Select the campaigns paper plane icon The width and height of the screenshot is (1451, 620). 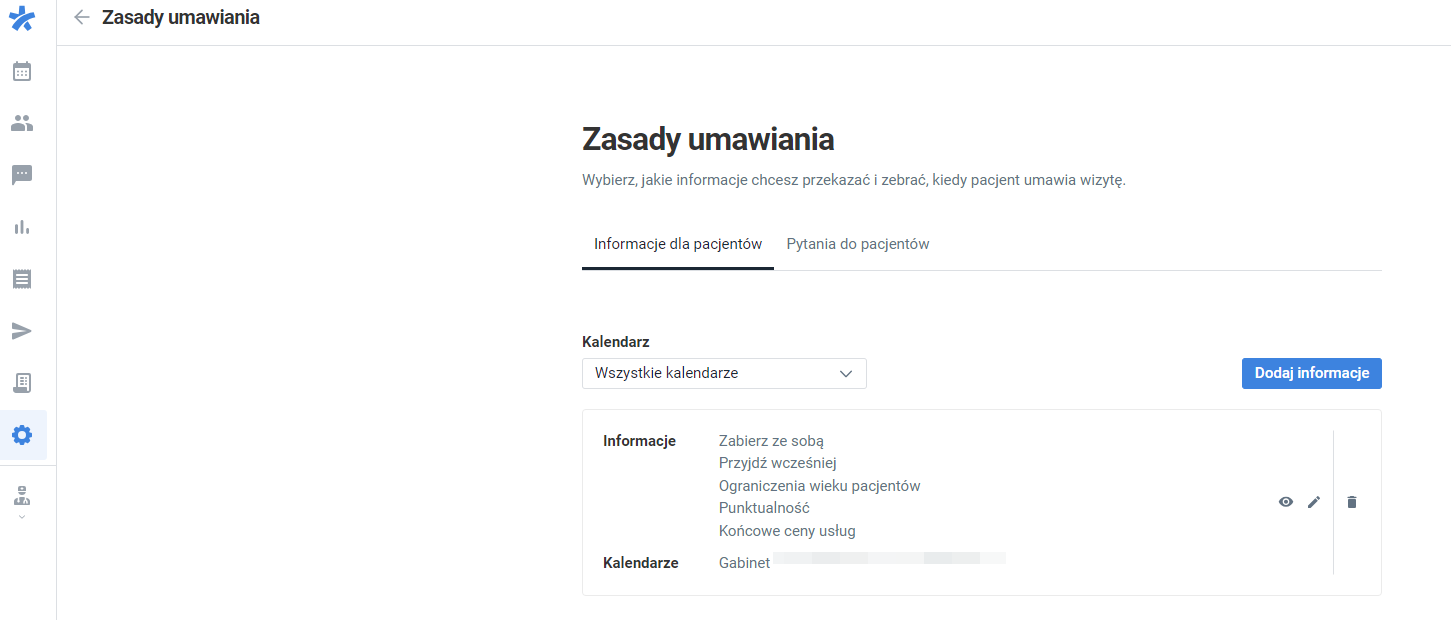click(x=22, y=331)
